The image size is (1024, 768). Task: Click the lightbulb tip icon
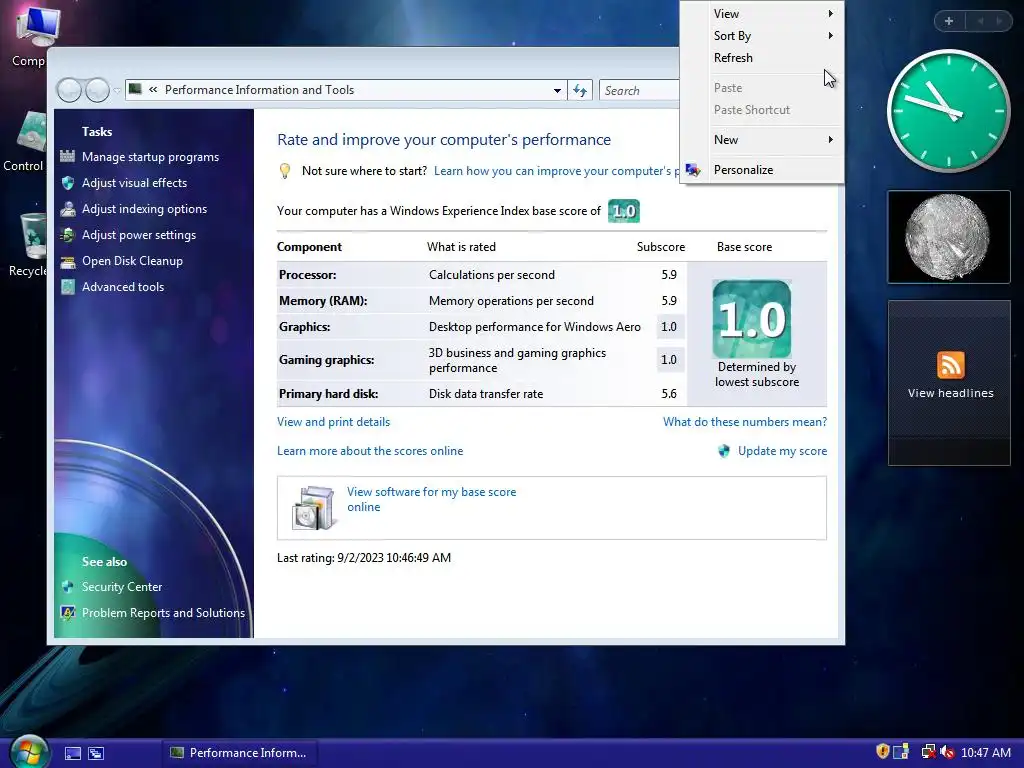285,171
